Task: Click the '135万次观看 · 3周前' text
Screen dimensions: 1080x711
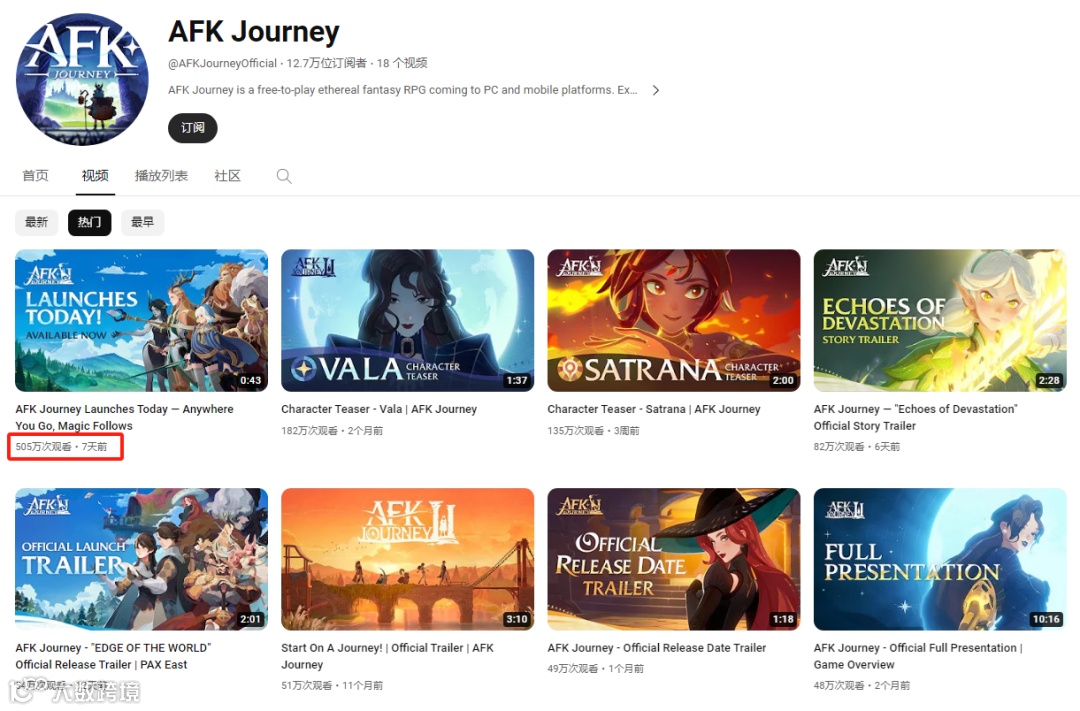Action: coord(593,431)
